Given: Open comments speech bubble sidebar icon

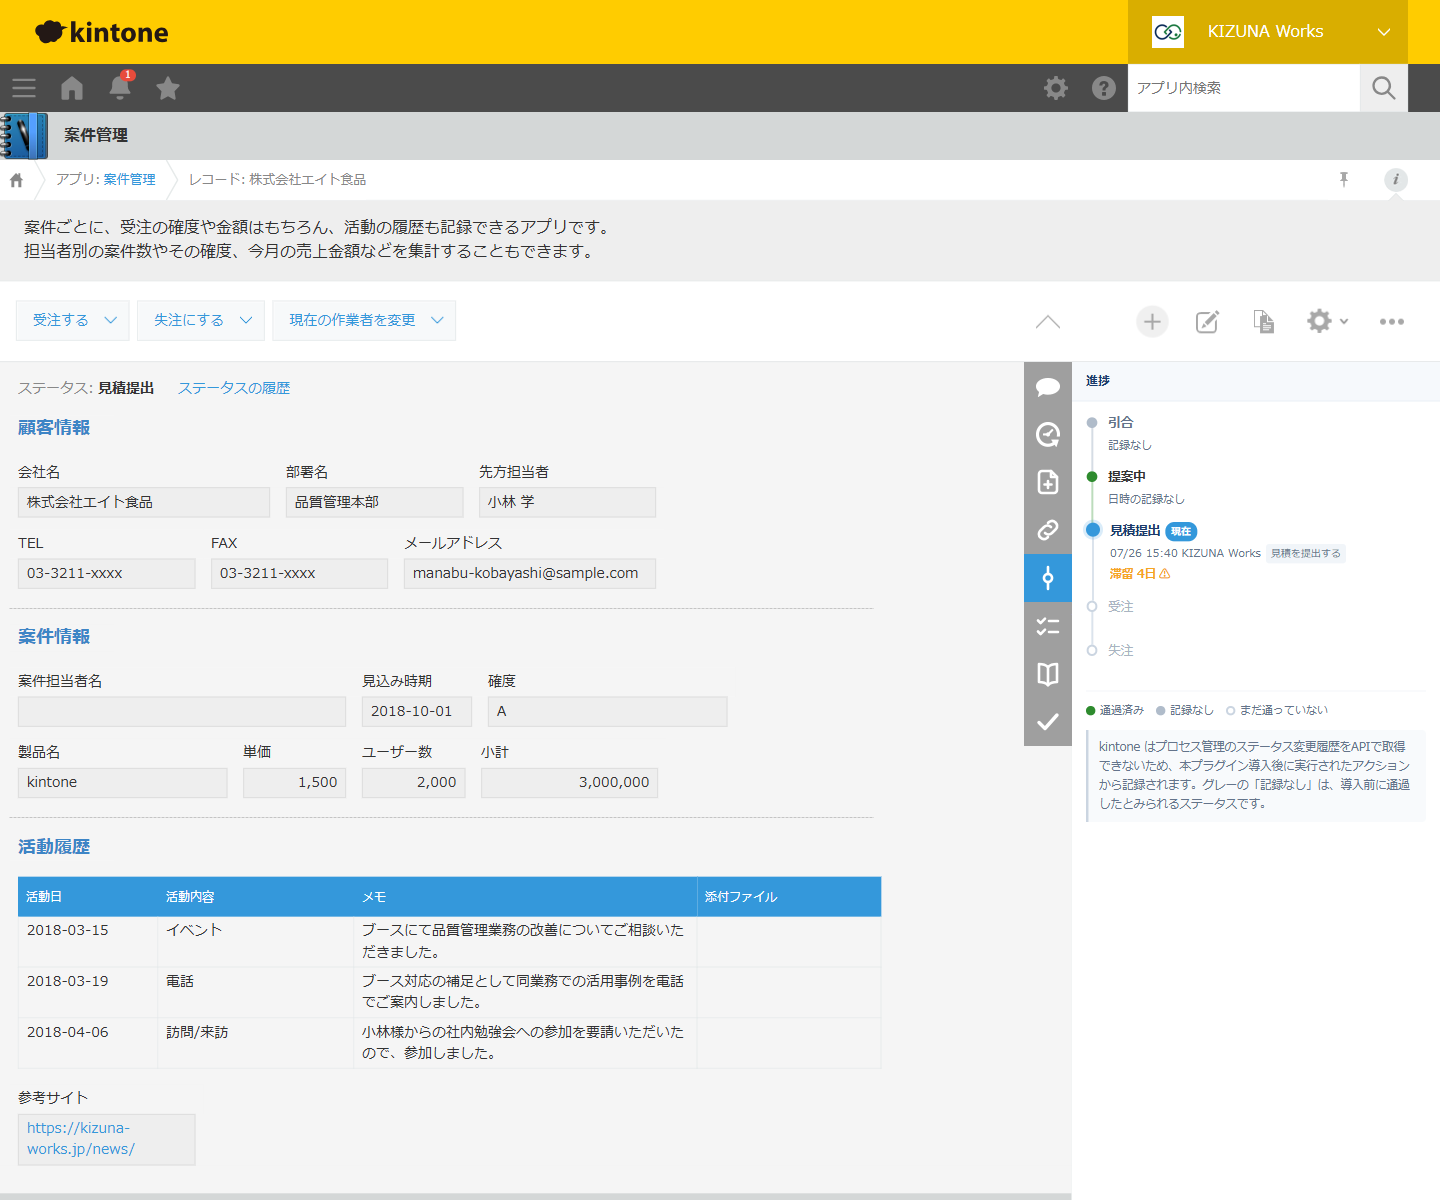Looking at the screenshot, I should pos(1048,386).
